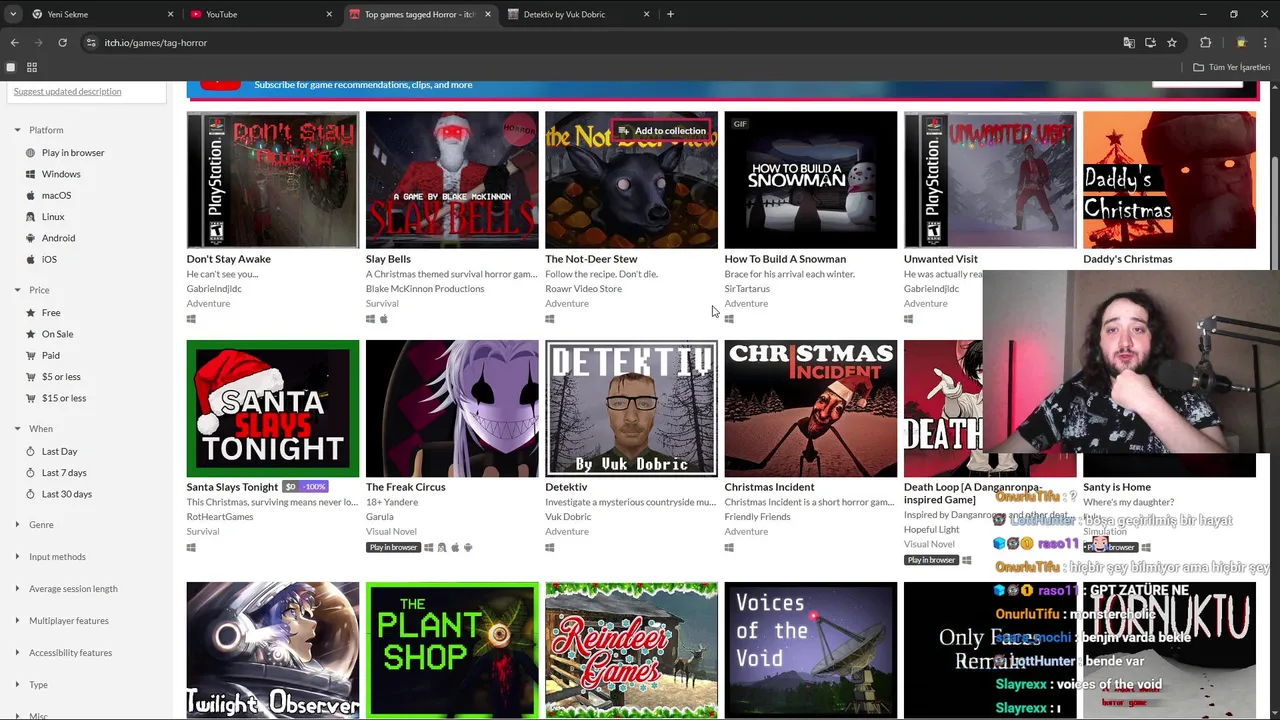Filter by Last 30 days
The width and height of the screenshot is (1280, 720).
[66, 494]
